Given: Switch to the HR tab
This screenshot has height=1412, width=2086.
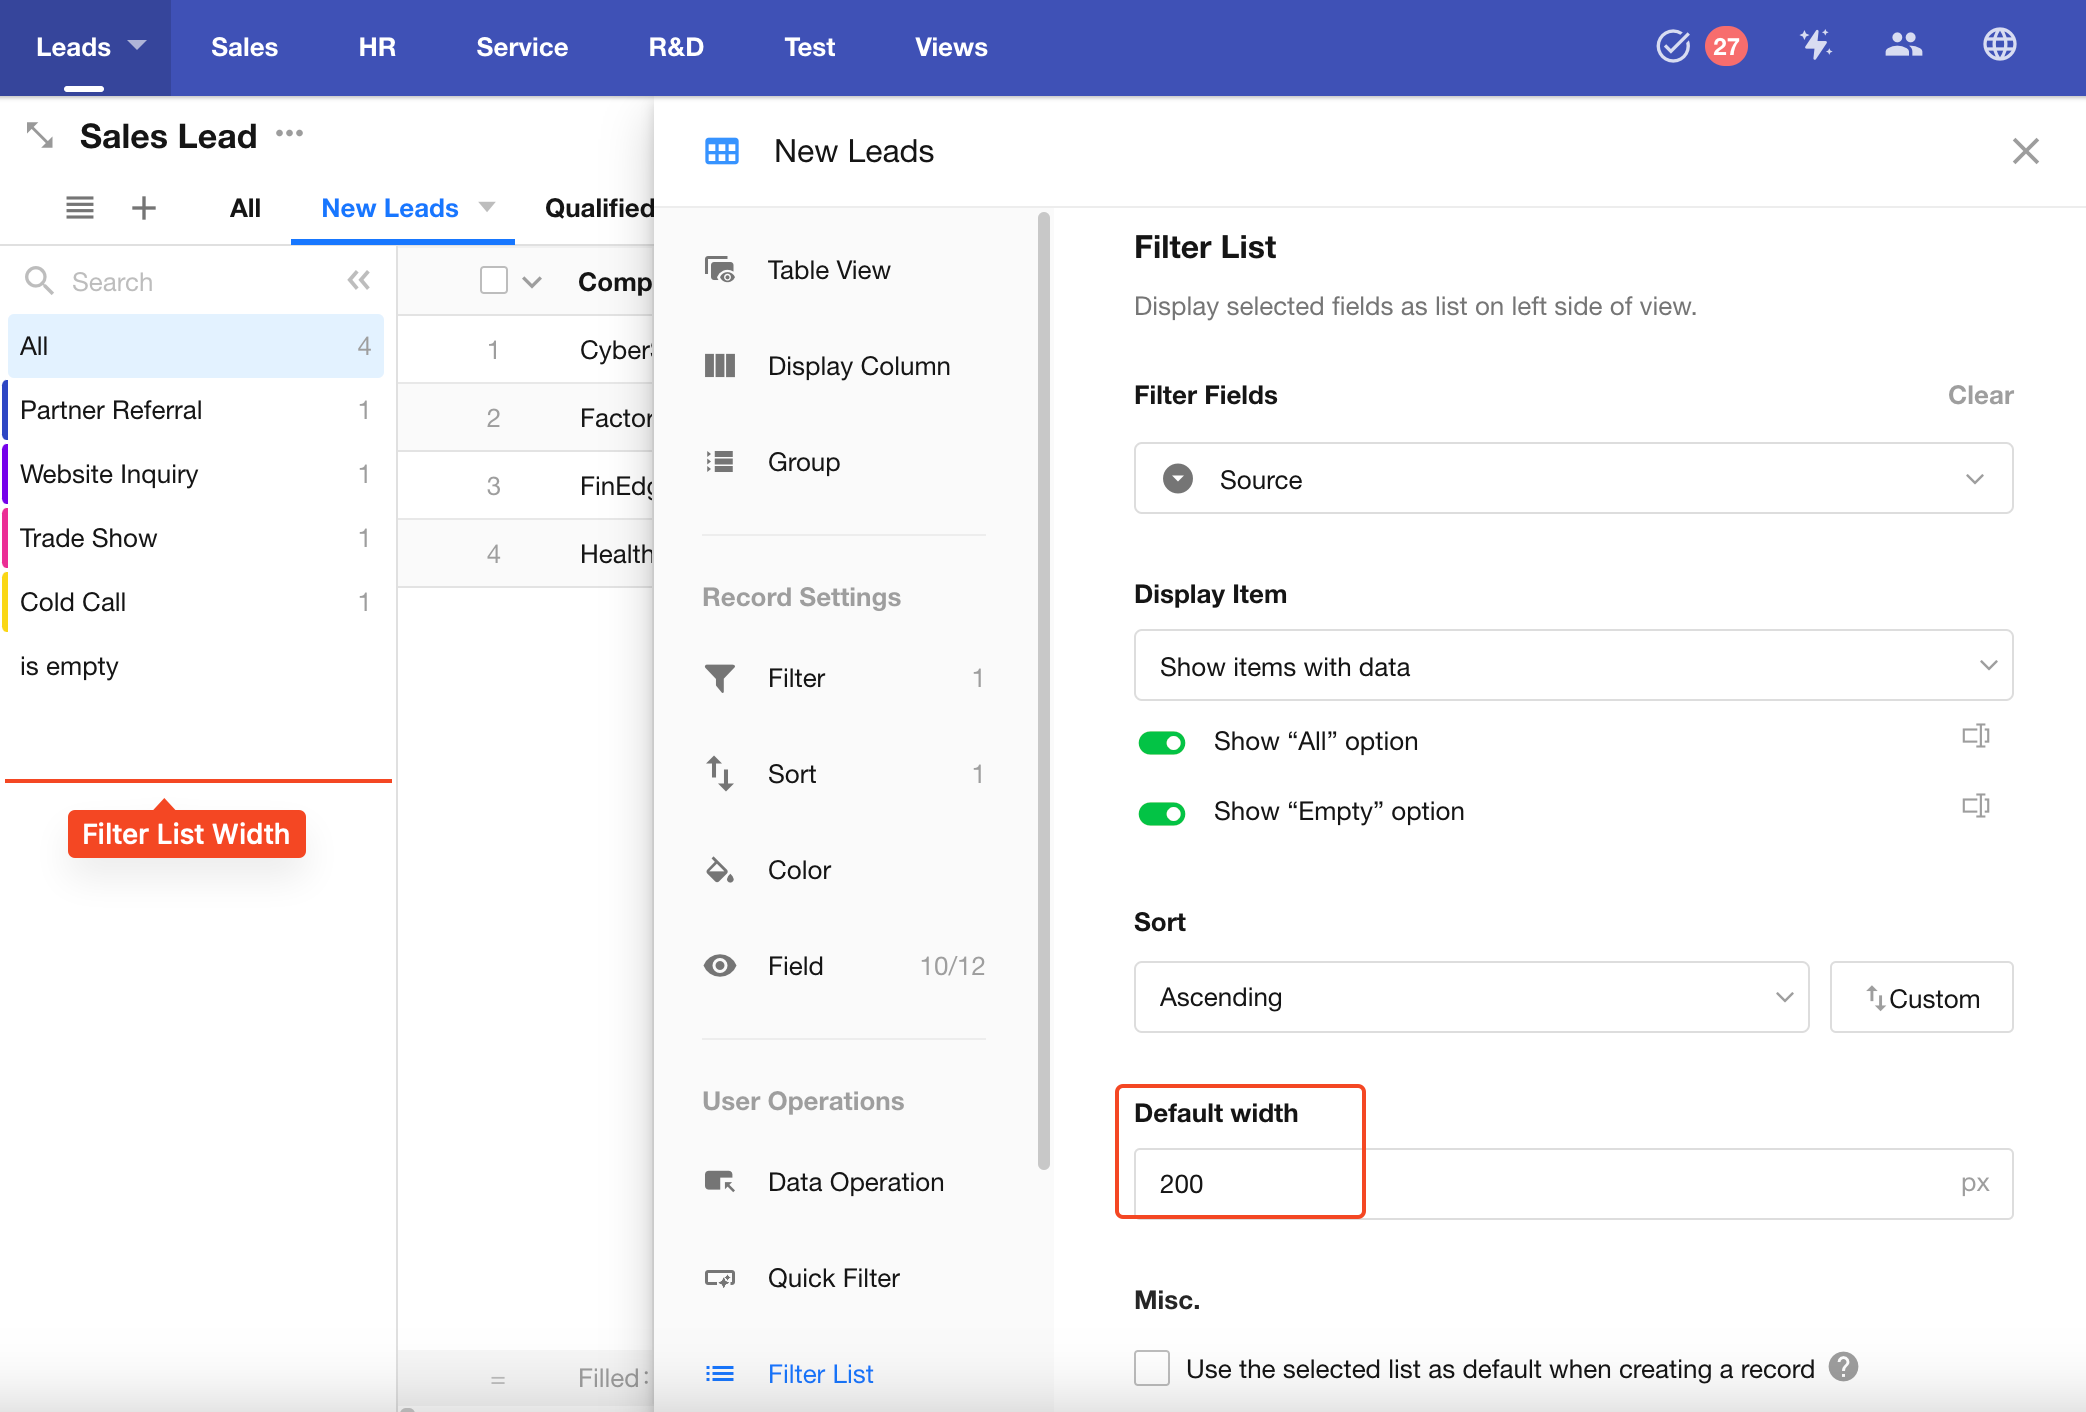Looking at the screenshot, I should (377, 47).
